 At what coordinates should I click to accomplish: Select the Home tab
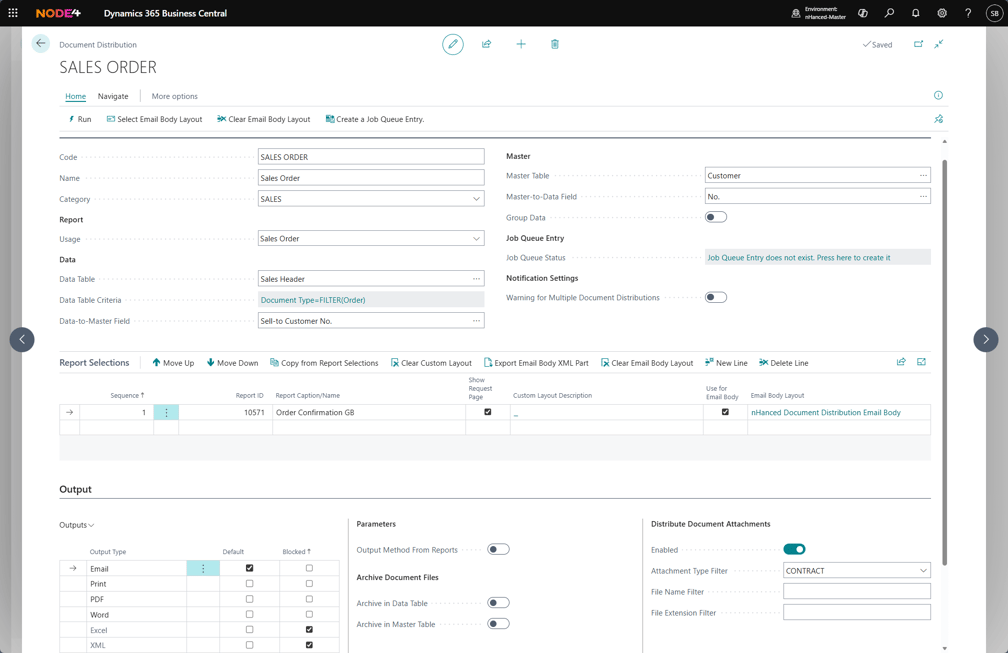(75, 96)
